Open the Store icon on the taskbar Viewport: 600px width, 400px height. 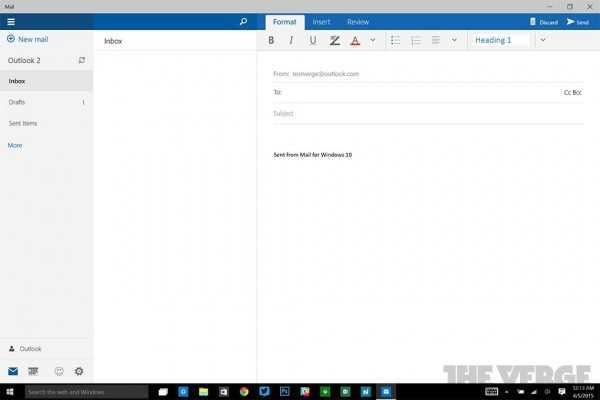tap(223, 392)
